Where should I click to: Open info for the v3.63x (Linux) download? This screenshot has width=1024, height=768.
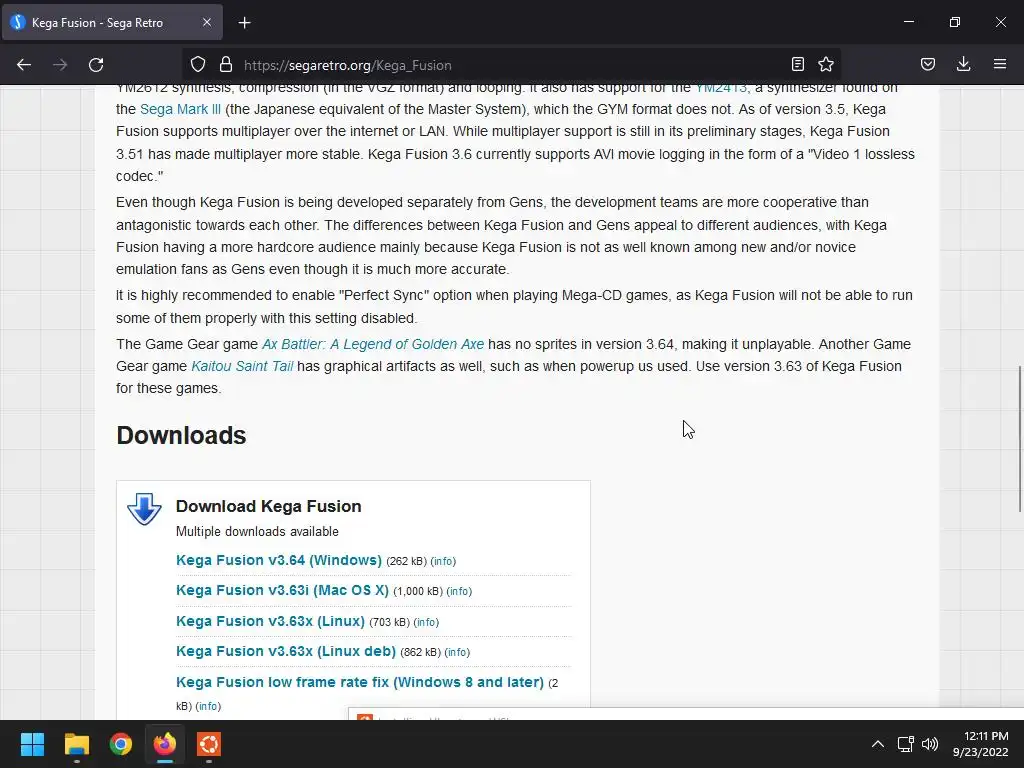pyautogui.click(x=426, y=622)
